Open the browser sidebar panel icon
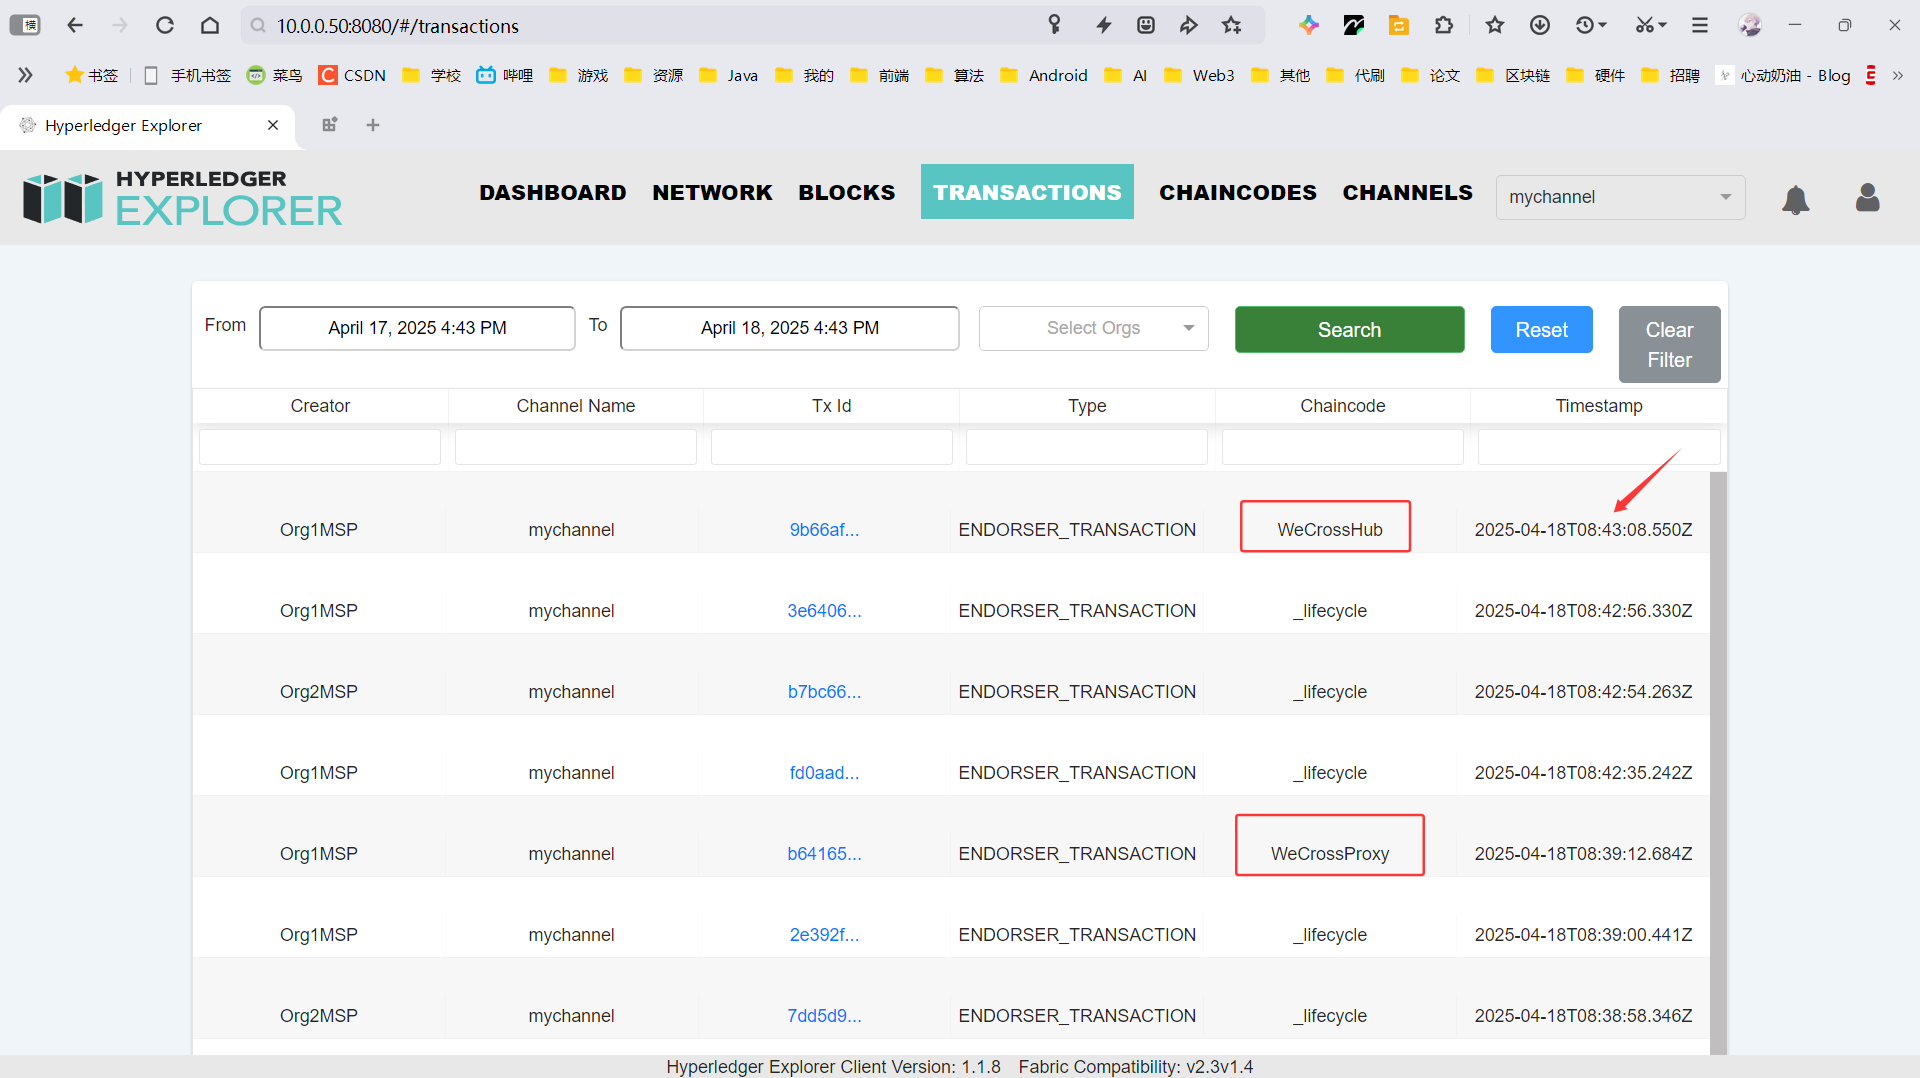Viewport: 1920px width, 1078px height. (25, 25)
